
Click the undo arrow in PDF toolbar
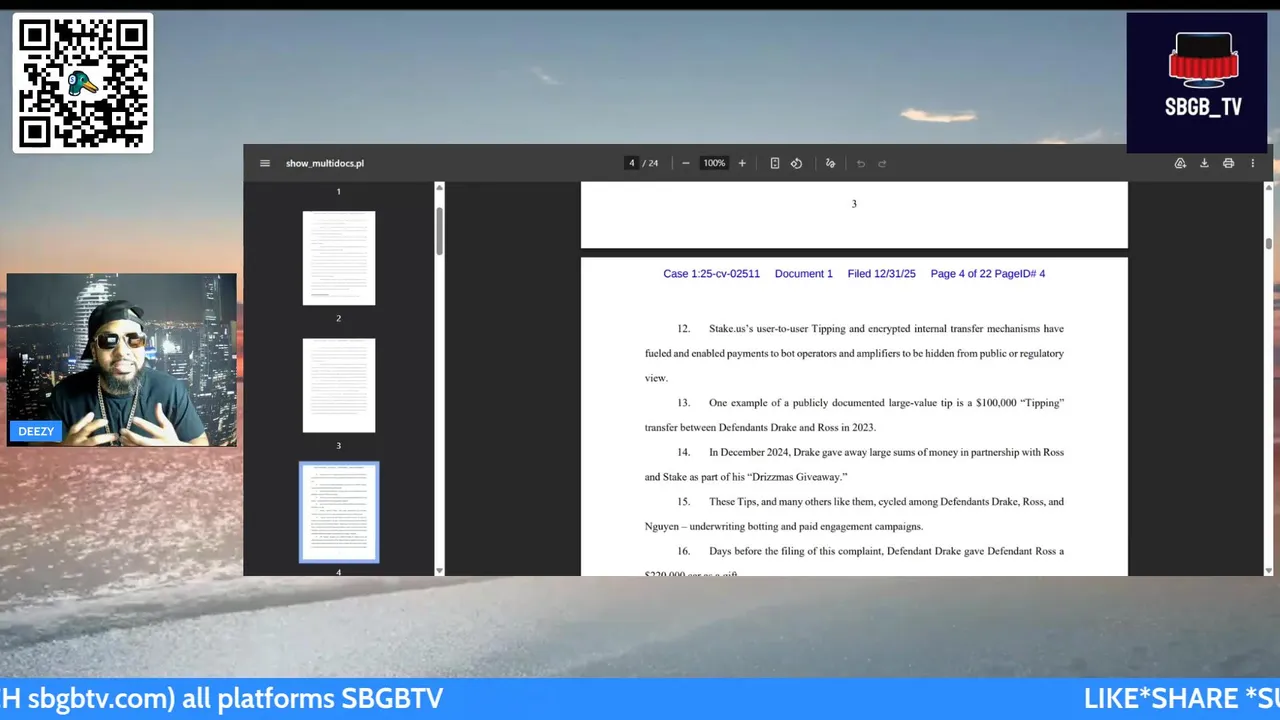[860, 163]
